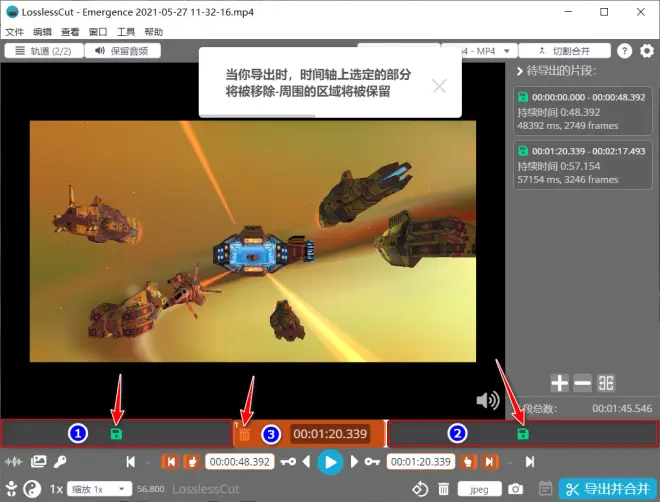Delete the source file via bottom trash icon
The image size is (660, 502).
[x=443, y=489]
